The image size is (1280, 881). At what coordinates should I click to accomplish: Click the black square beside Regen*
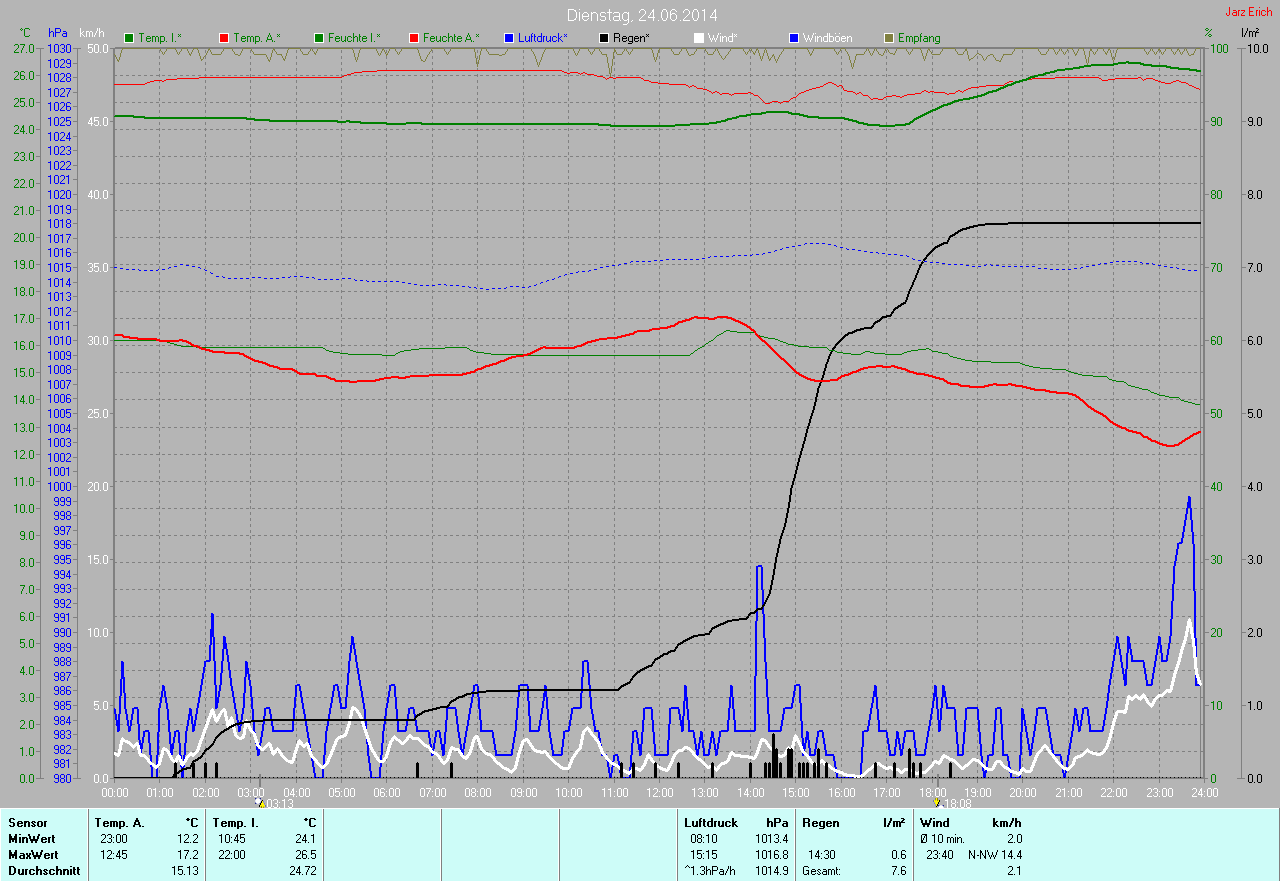tap(604, 38)
